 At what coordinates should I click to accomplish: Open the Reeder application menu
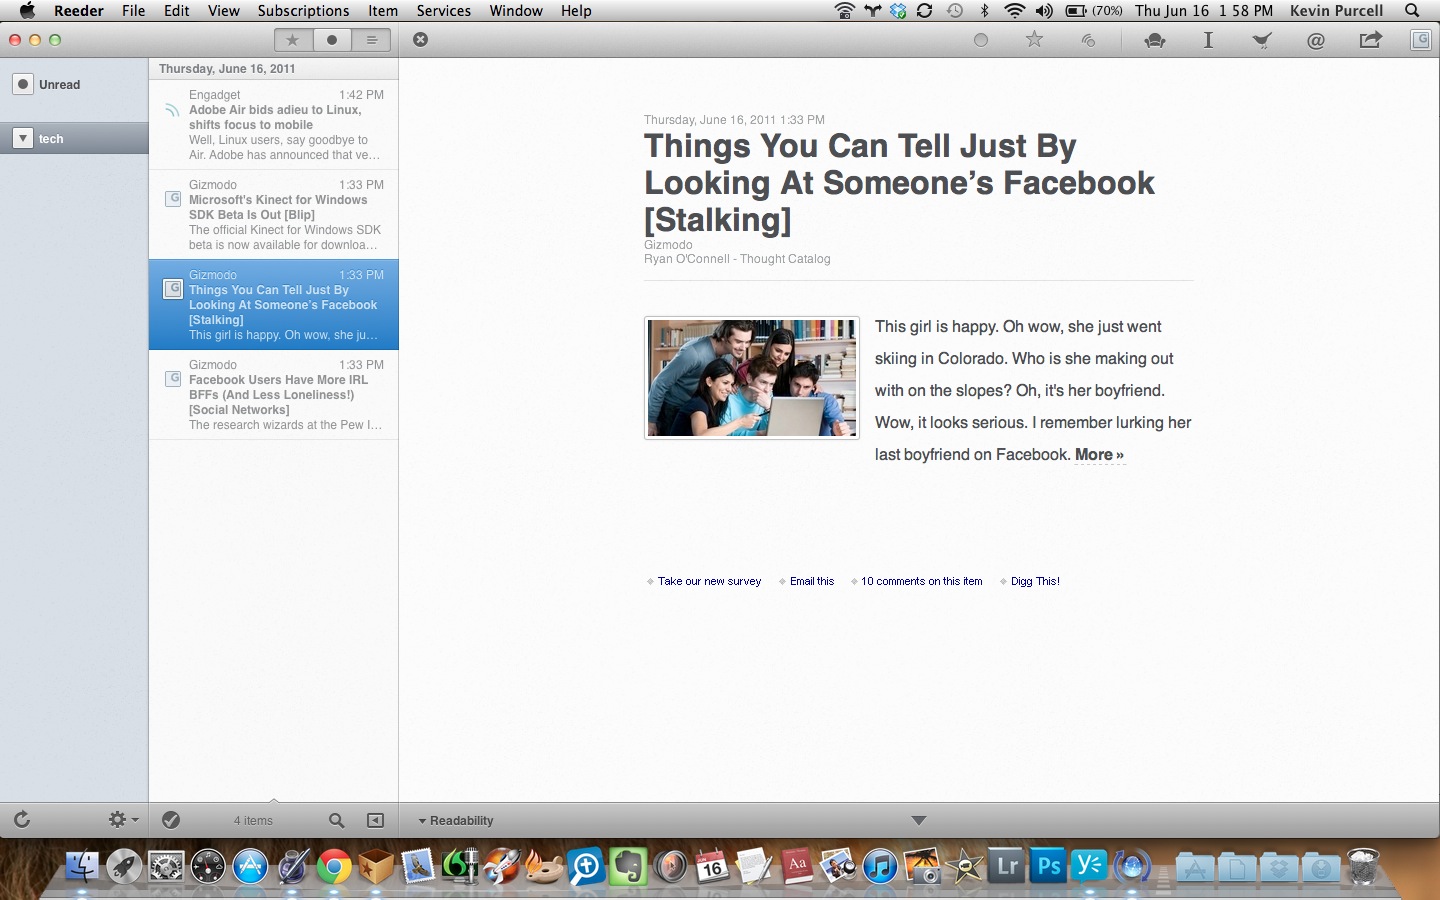pos(79,11)
